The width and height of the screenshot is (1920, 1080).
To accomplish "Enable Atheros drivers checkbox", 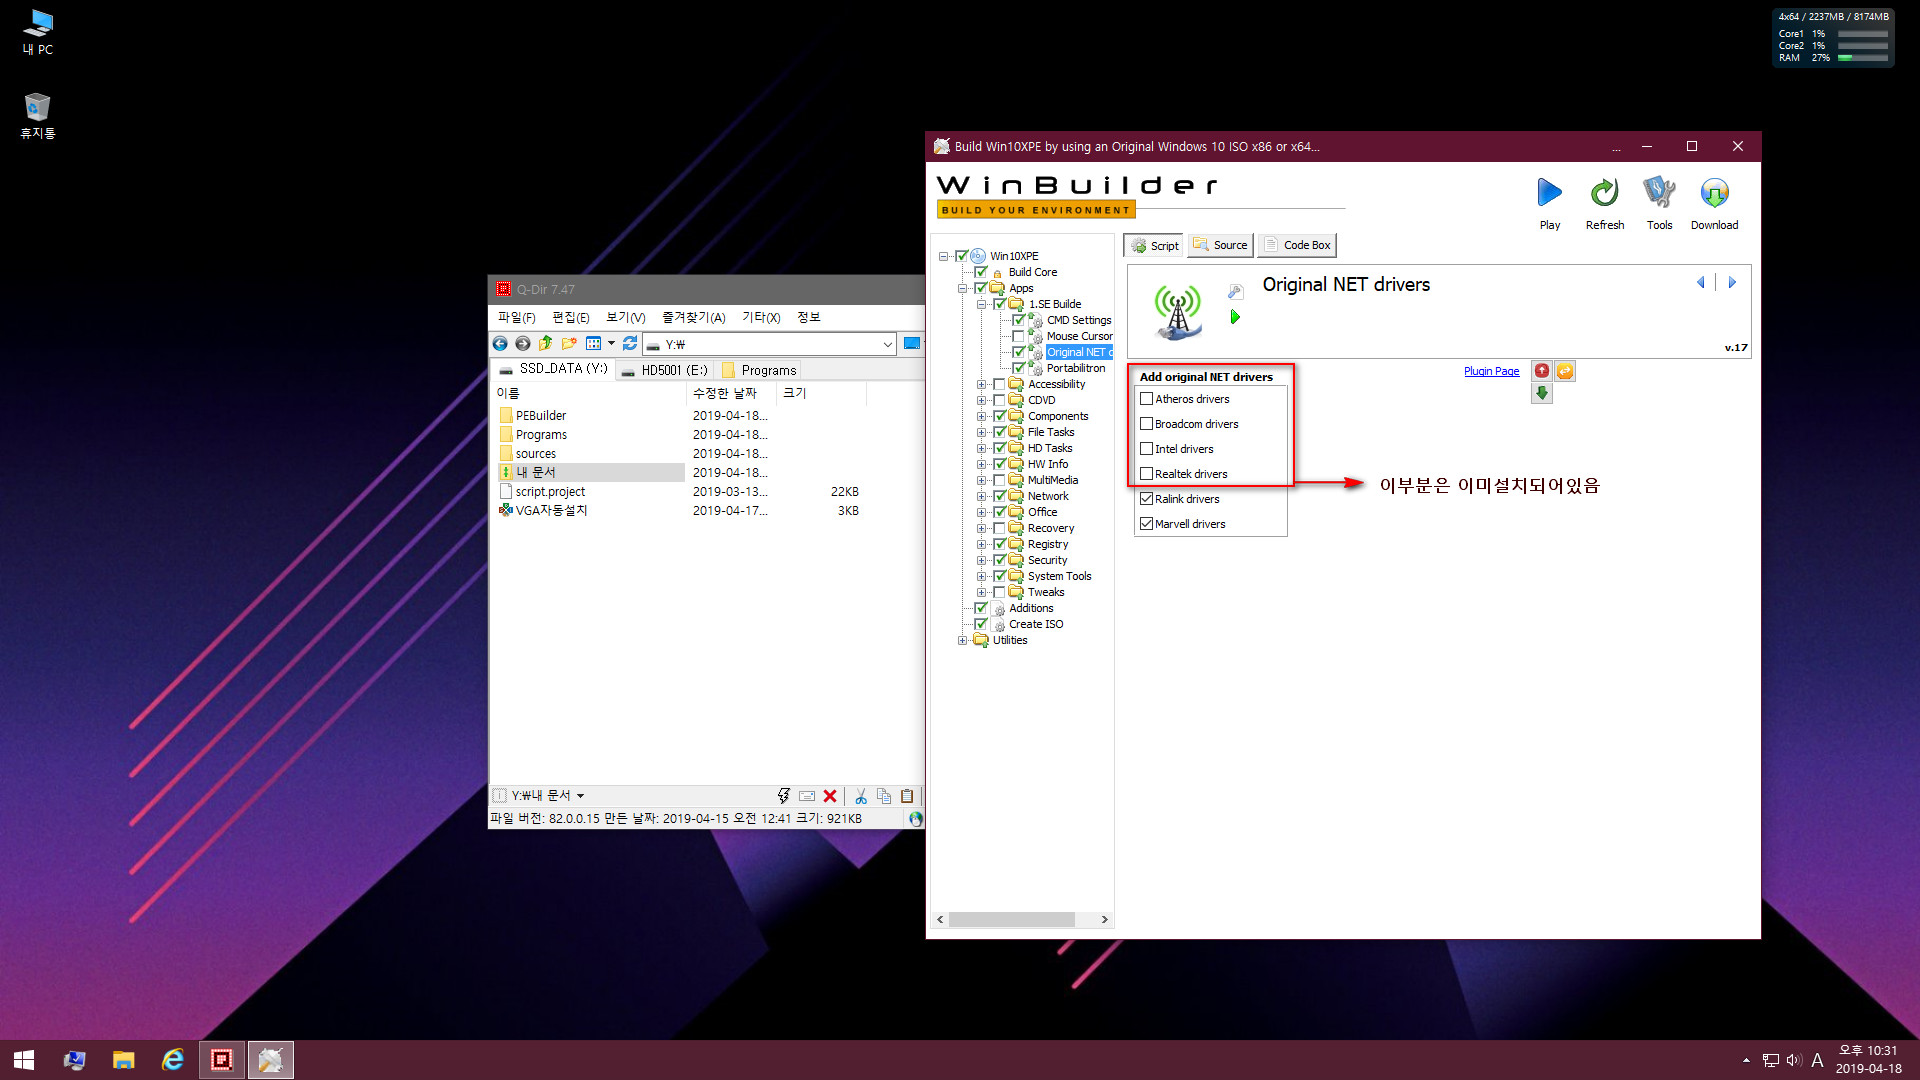I will 1147,399.
